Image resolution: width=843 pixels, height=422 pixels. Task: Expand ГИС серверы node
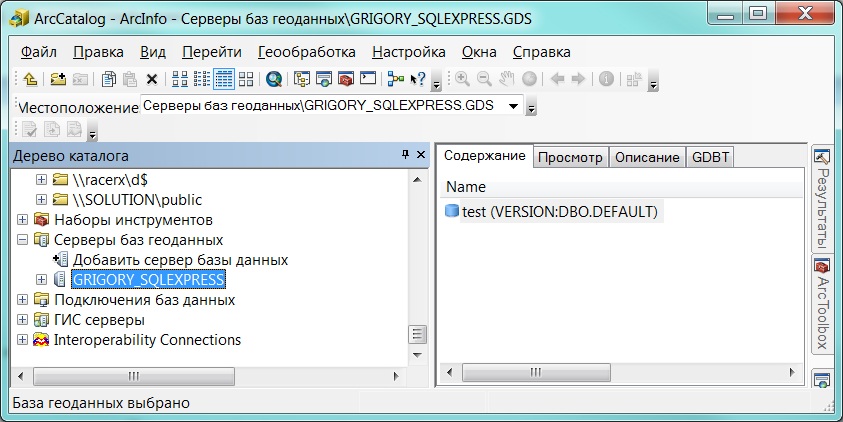coord(22,320)
